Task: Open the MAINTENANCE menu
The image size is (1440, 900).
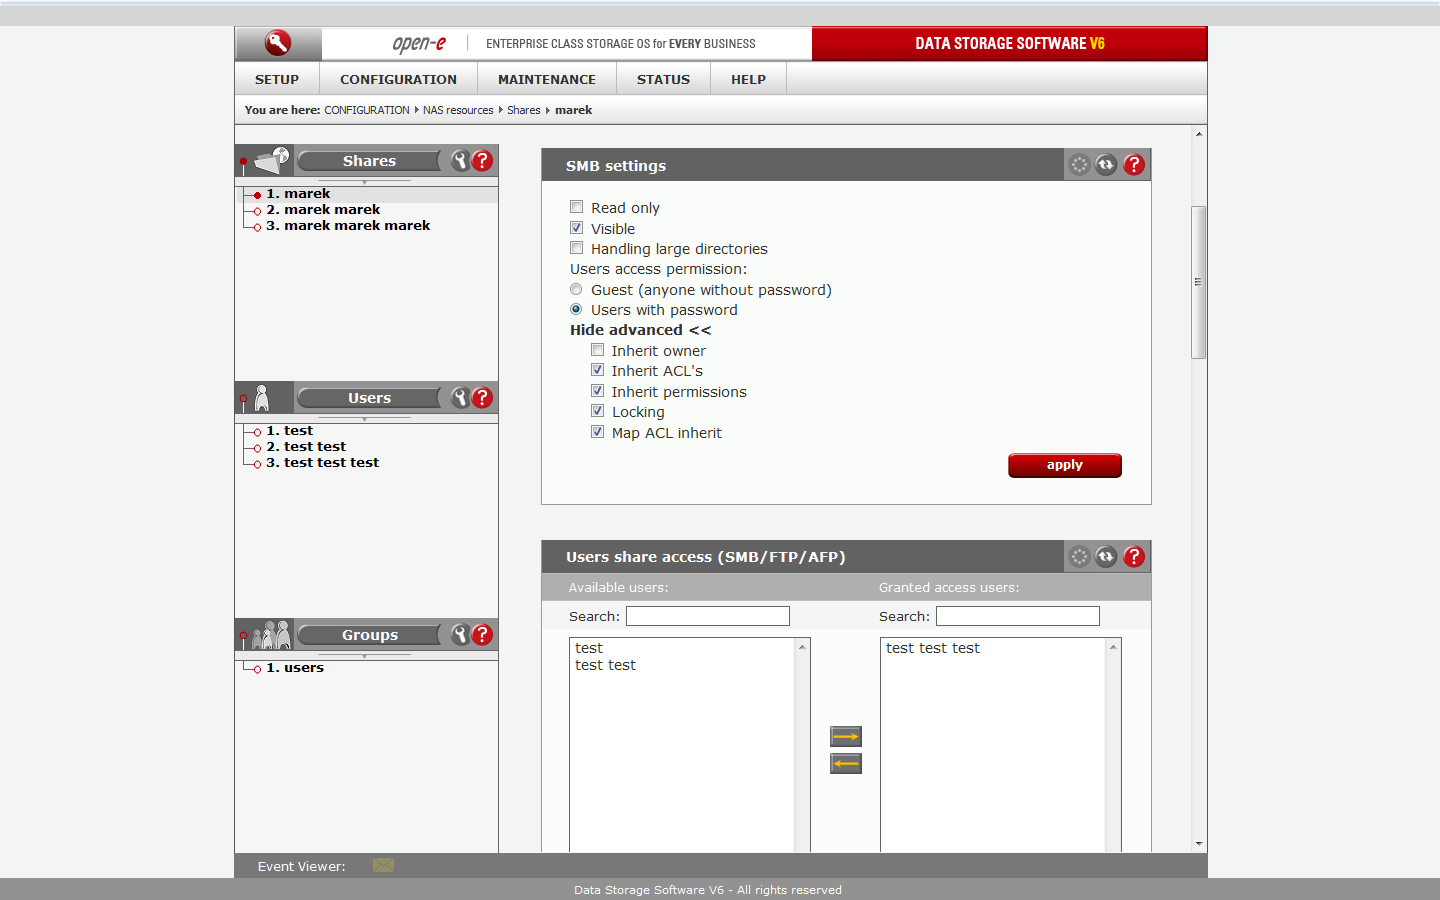Action: click(546, 80)
